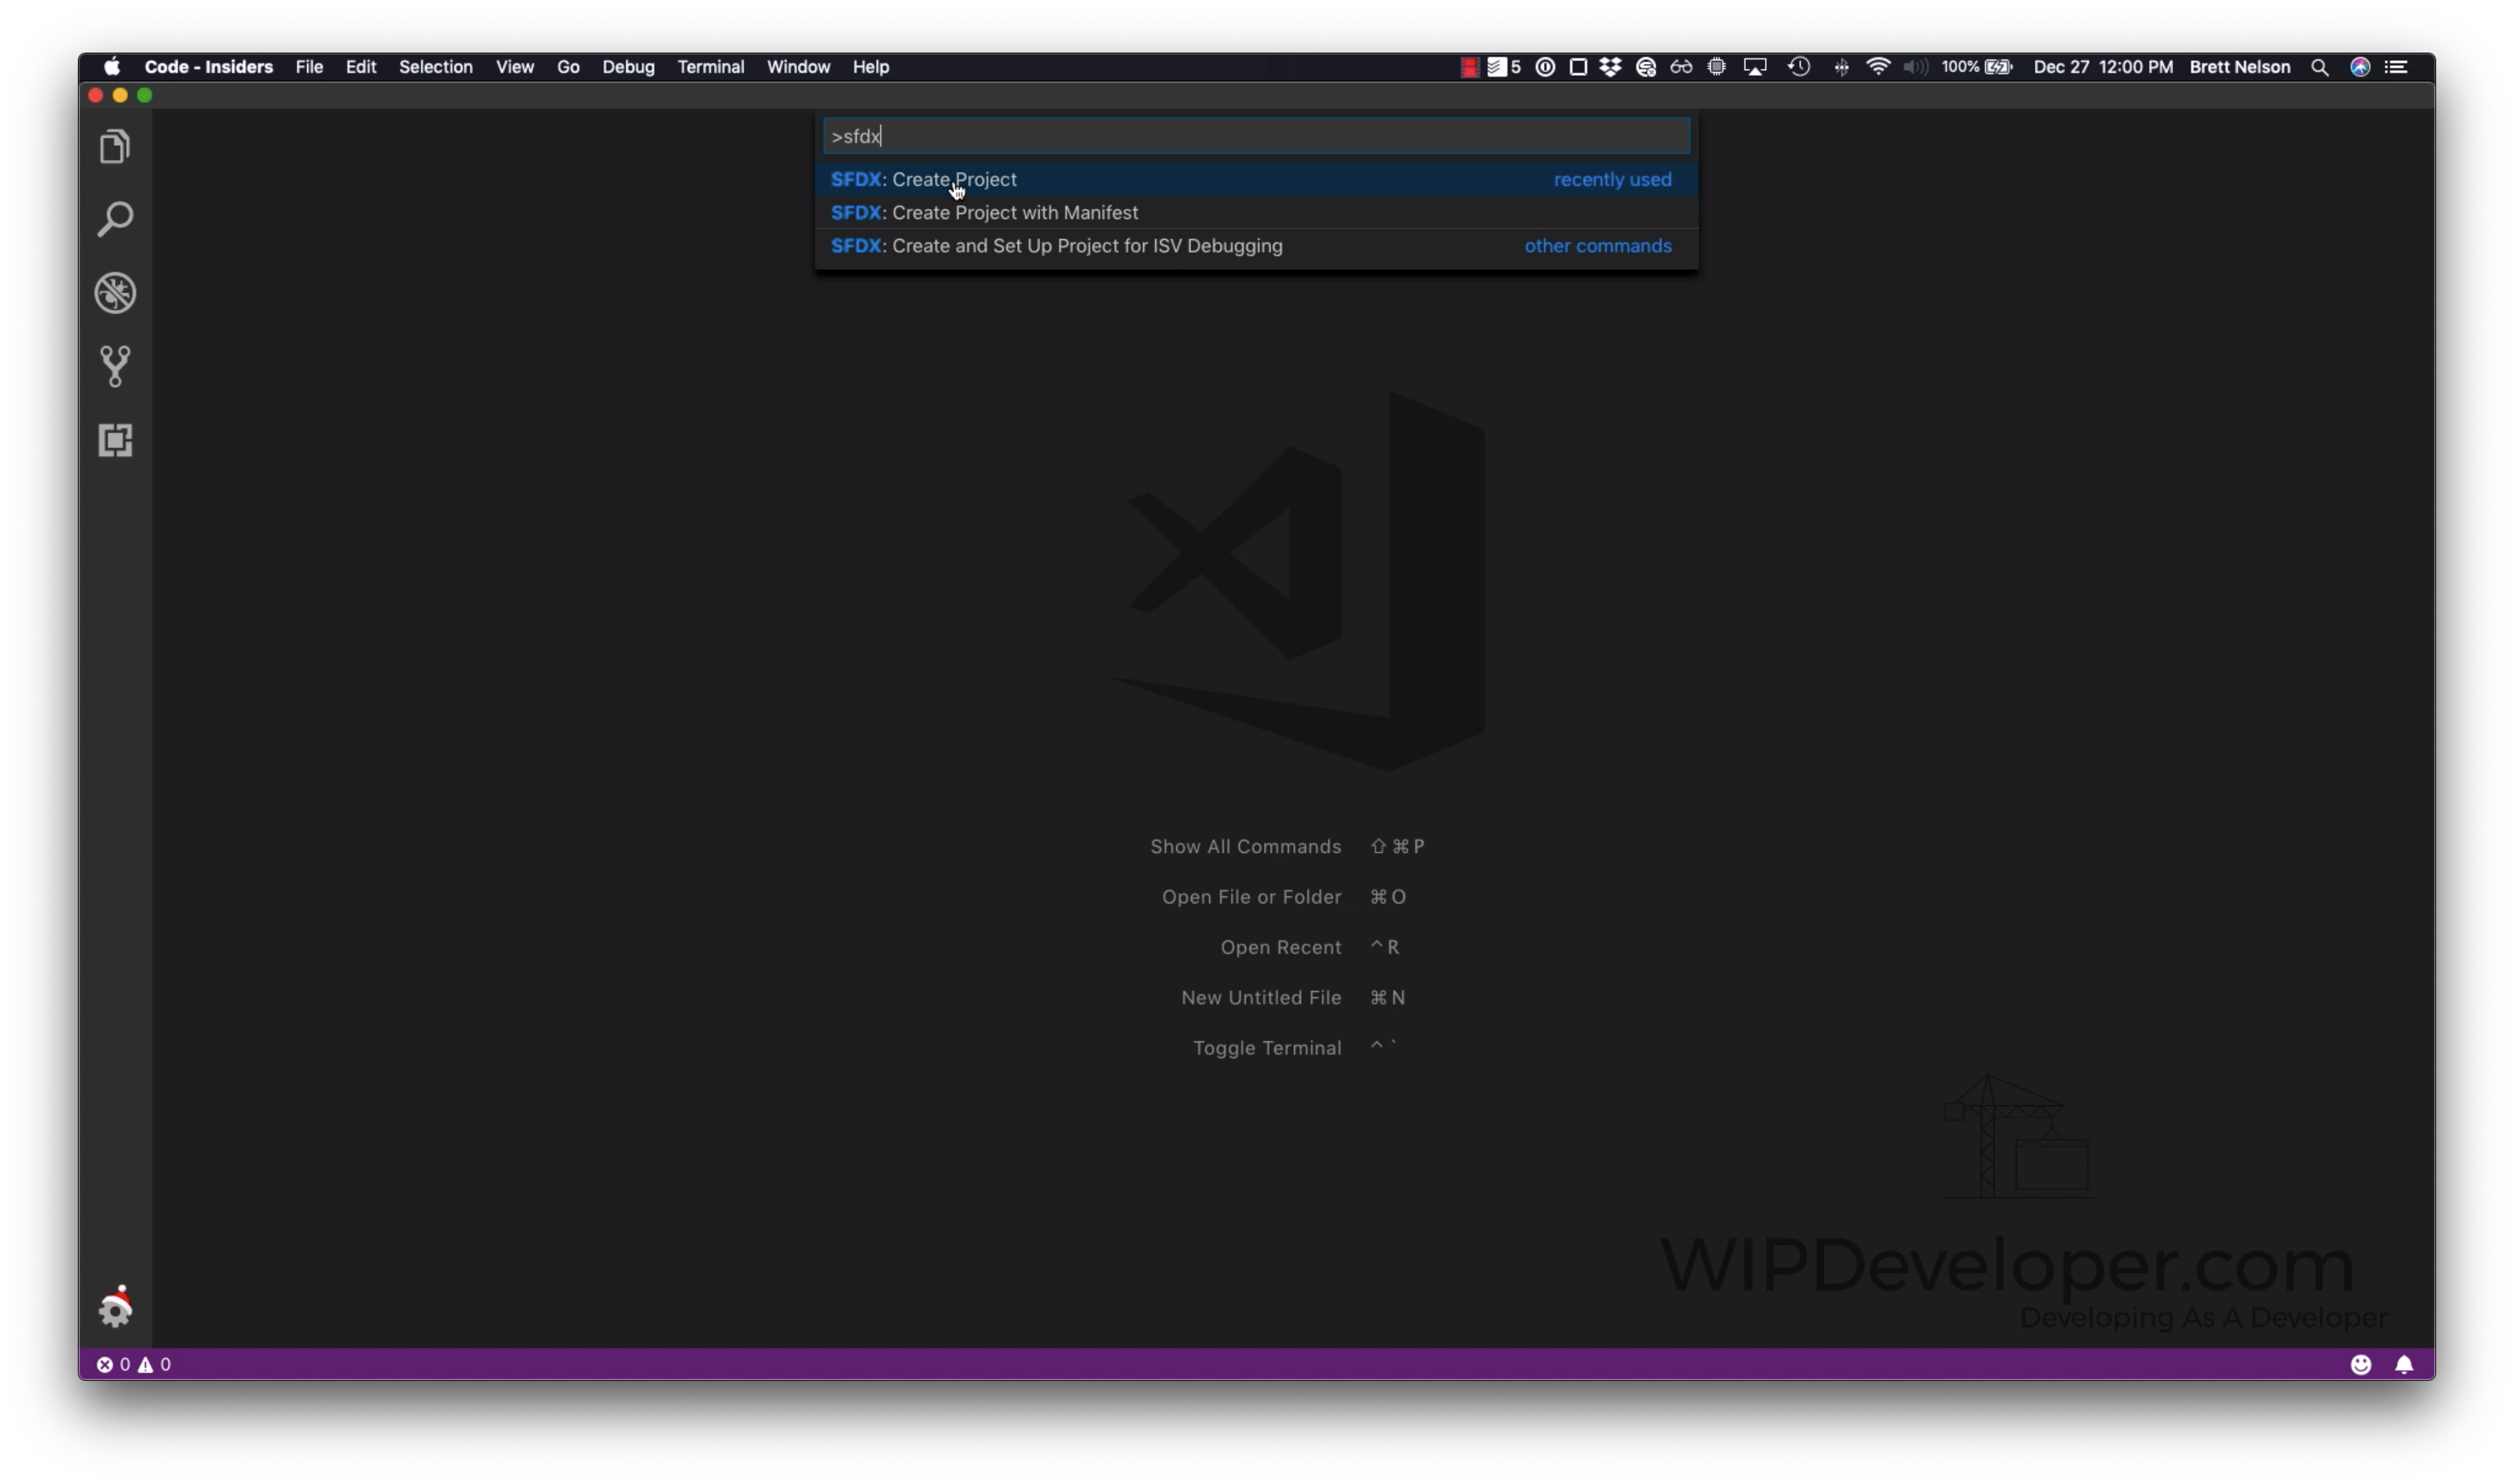This screenshot has width=2514, height=1484.
Task: Open Siri from the menu bar
Action: tap(2360, 67)
